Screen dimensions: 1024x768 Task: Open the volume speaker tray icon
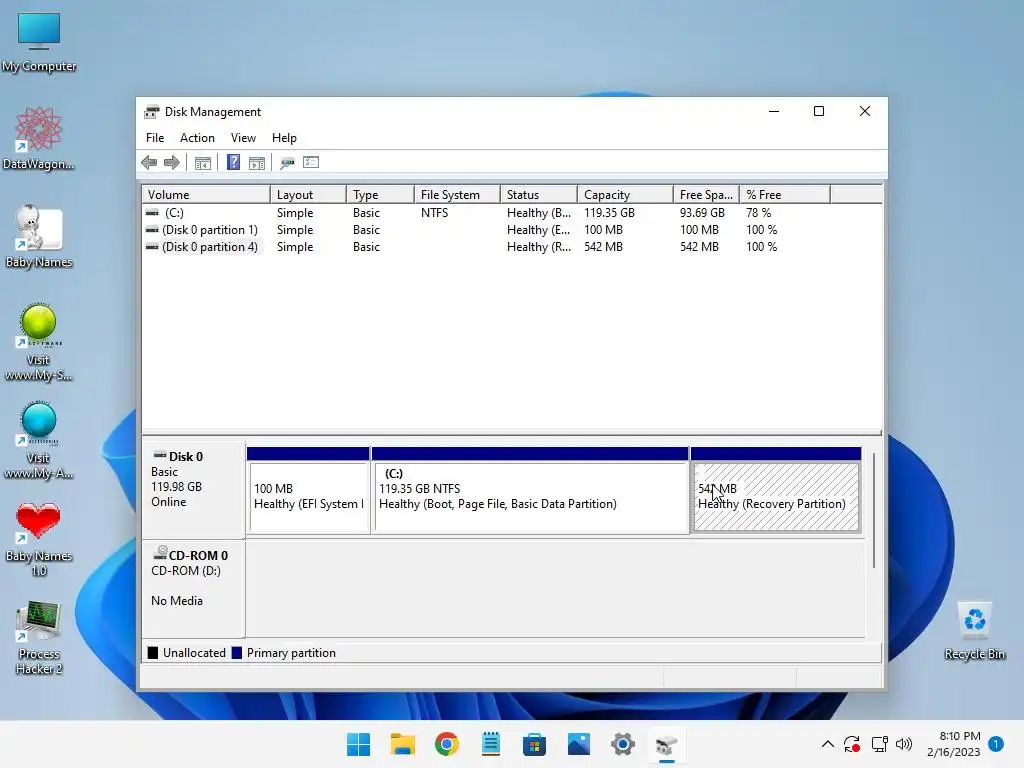[904, 744]
